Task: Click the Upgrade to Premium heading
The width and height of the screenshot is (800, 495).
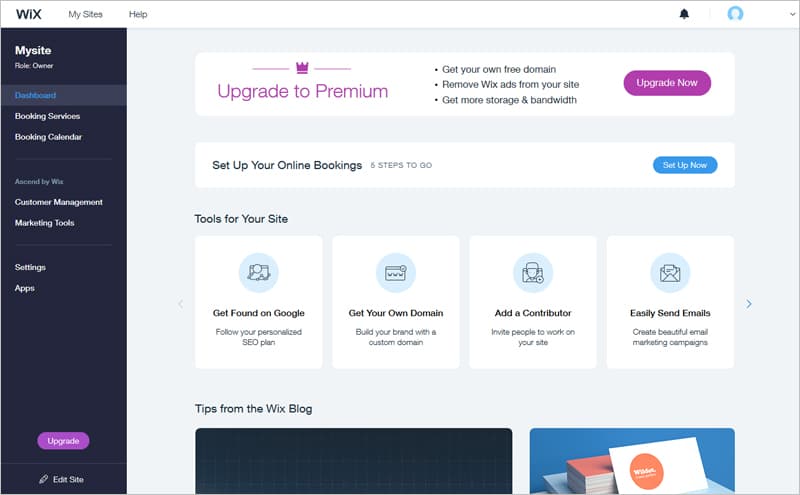Action: 303,91
